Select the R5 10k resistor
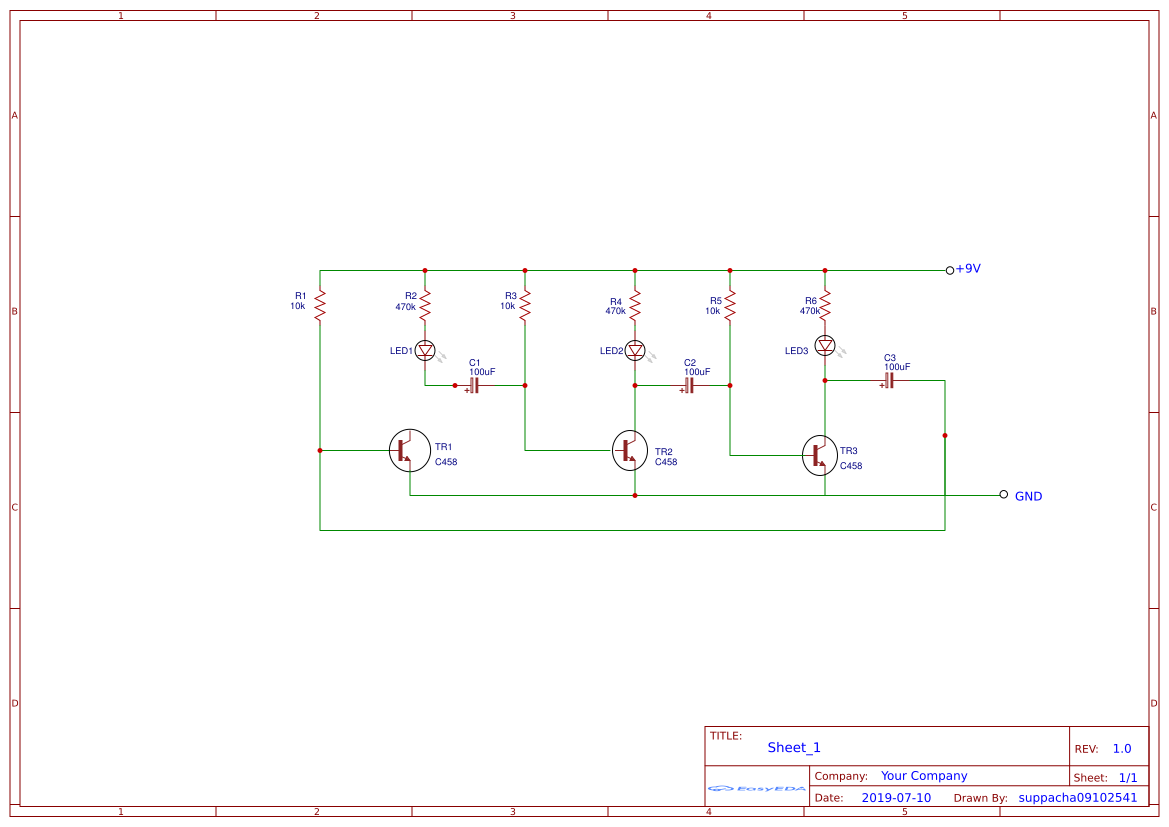The width and height of the screenshot is (1169, 827). 730,305
